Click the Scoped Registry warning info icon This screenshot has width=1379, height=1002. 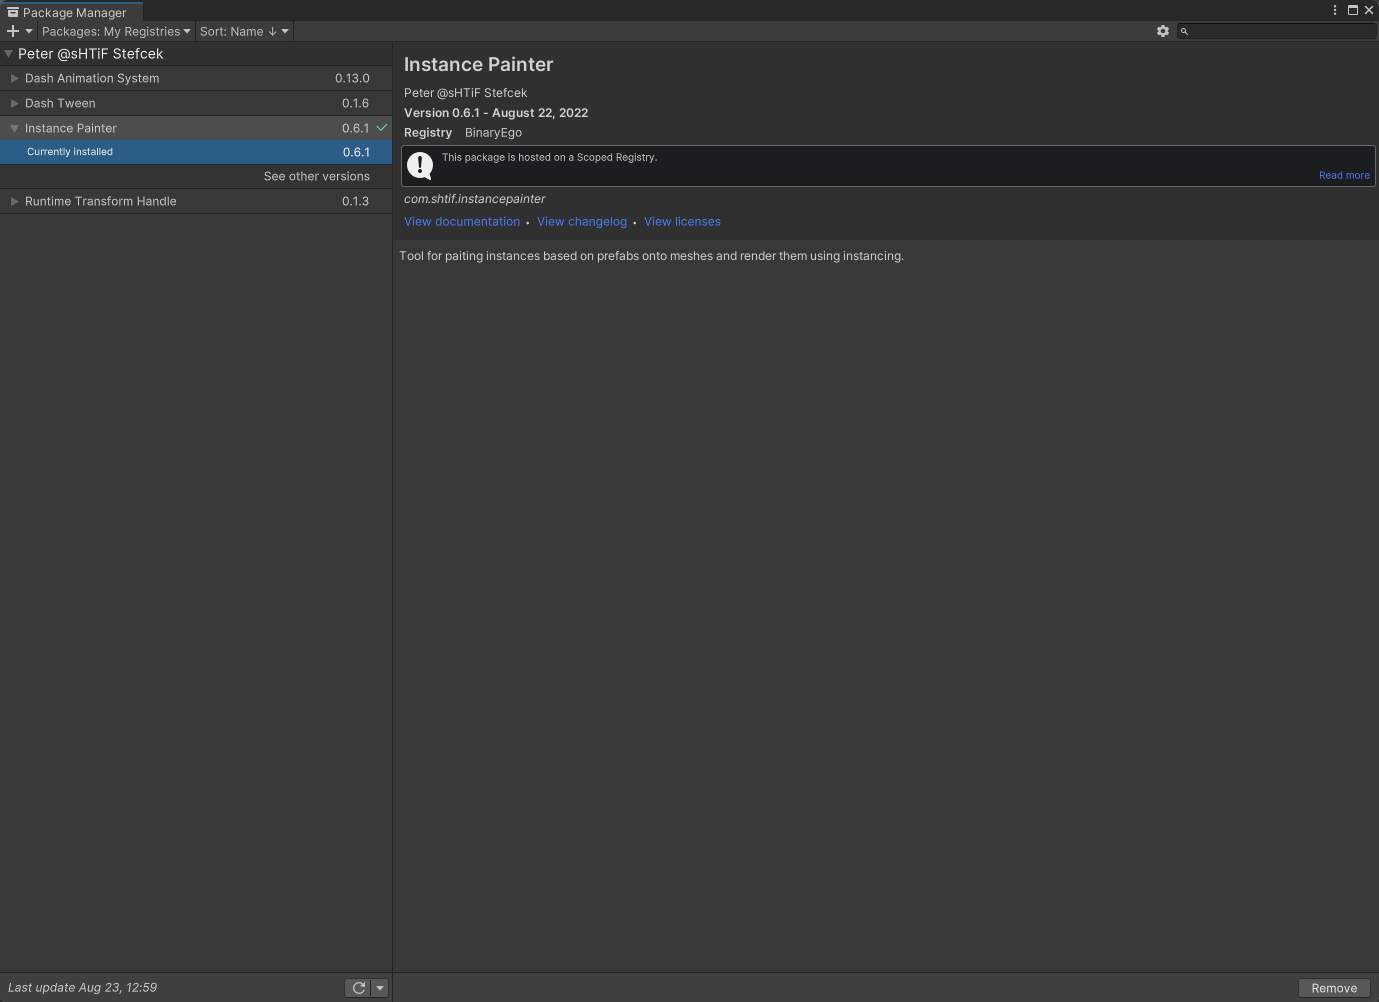[x=419, y=164]
